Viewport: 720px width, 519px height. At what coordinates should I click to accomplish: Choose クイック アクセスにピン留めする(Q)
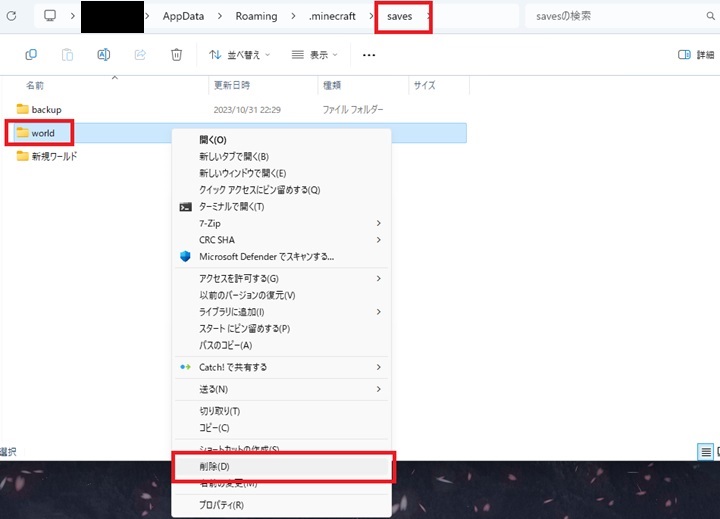[x=281, y=190]
